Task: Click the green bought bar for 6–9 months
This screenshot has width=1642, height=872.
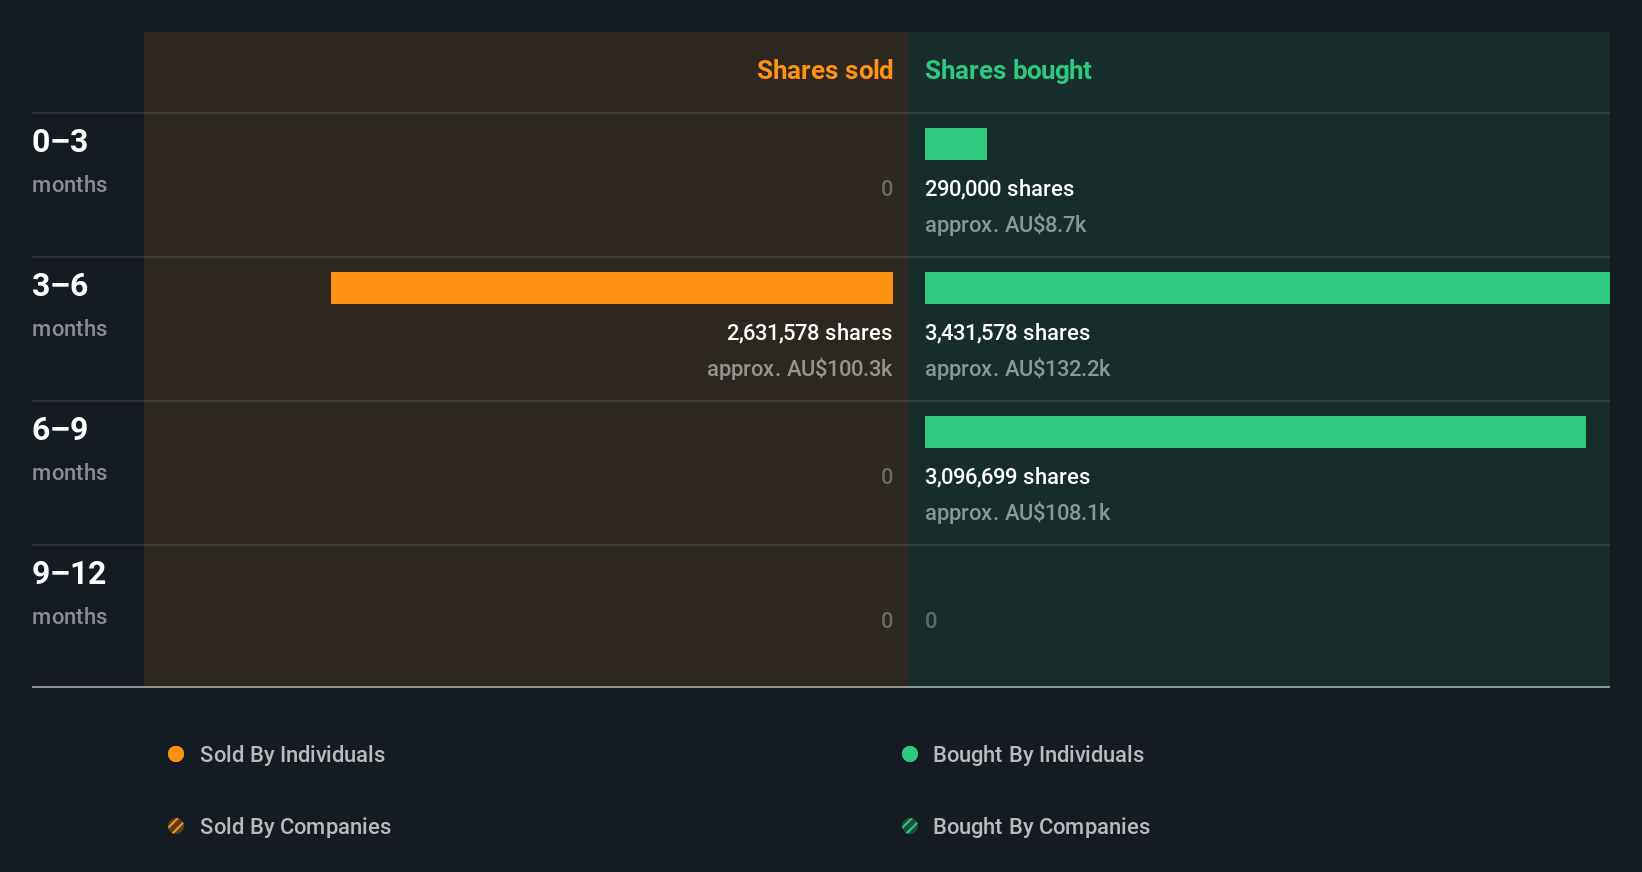Action: (1255, 432)
